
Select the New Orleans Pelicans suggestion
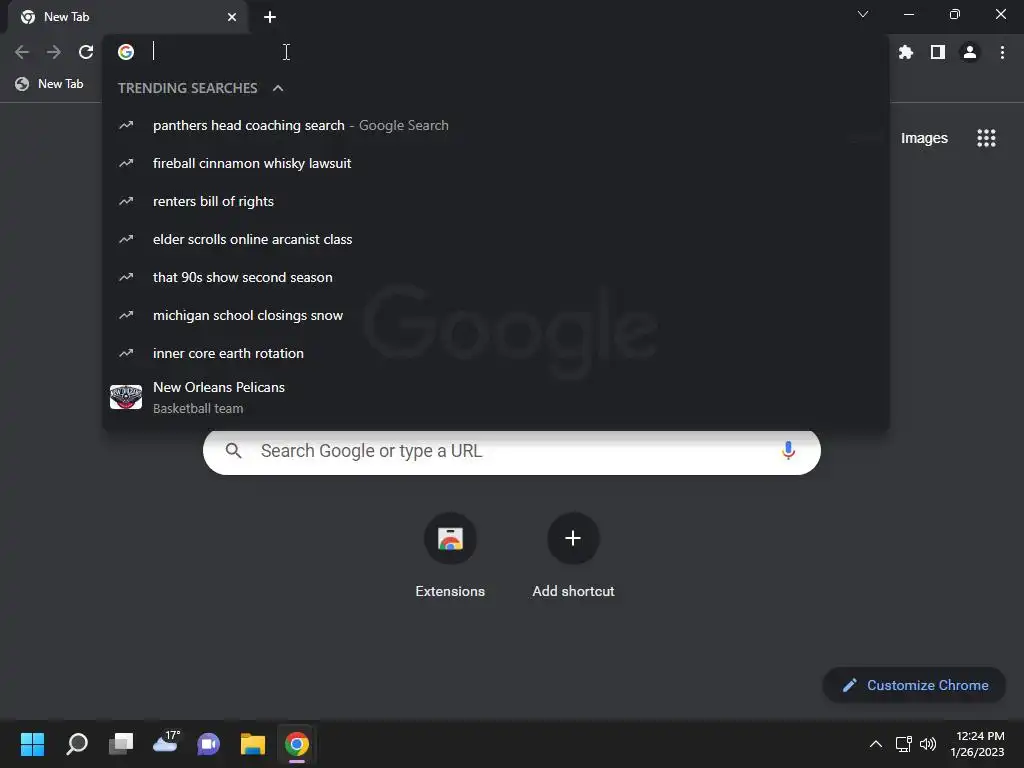click(x=496, y=397)
